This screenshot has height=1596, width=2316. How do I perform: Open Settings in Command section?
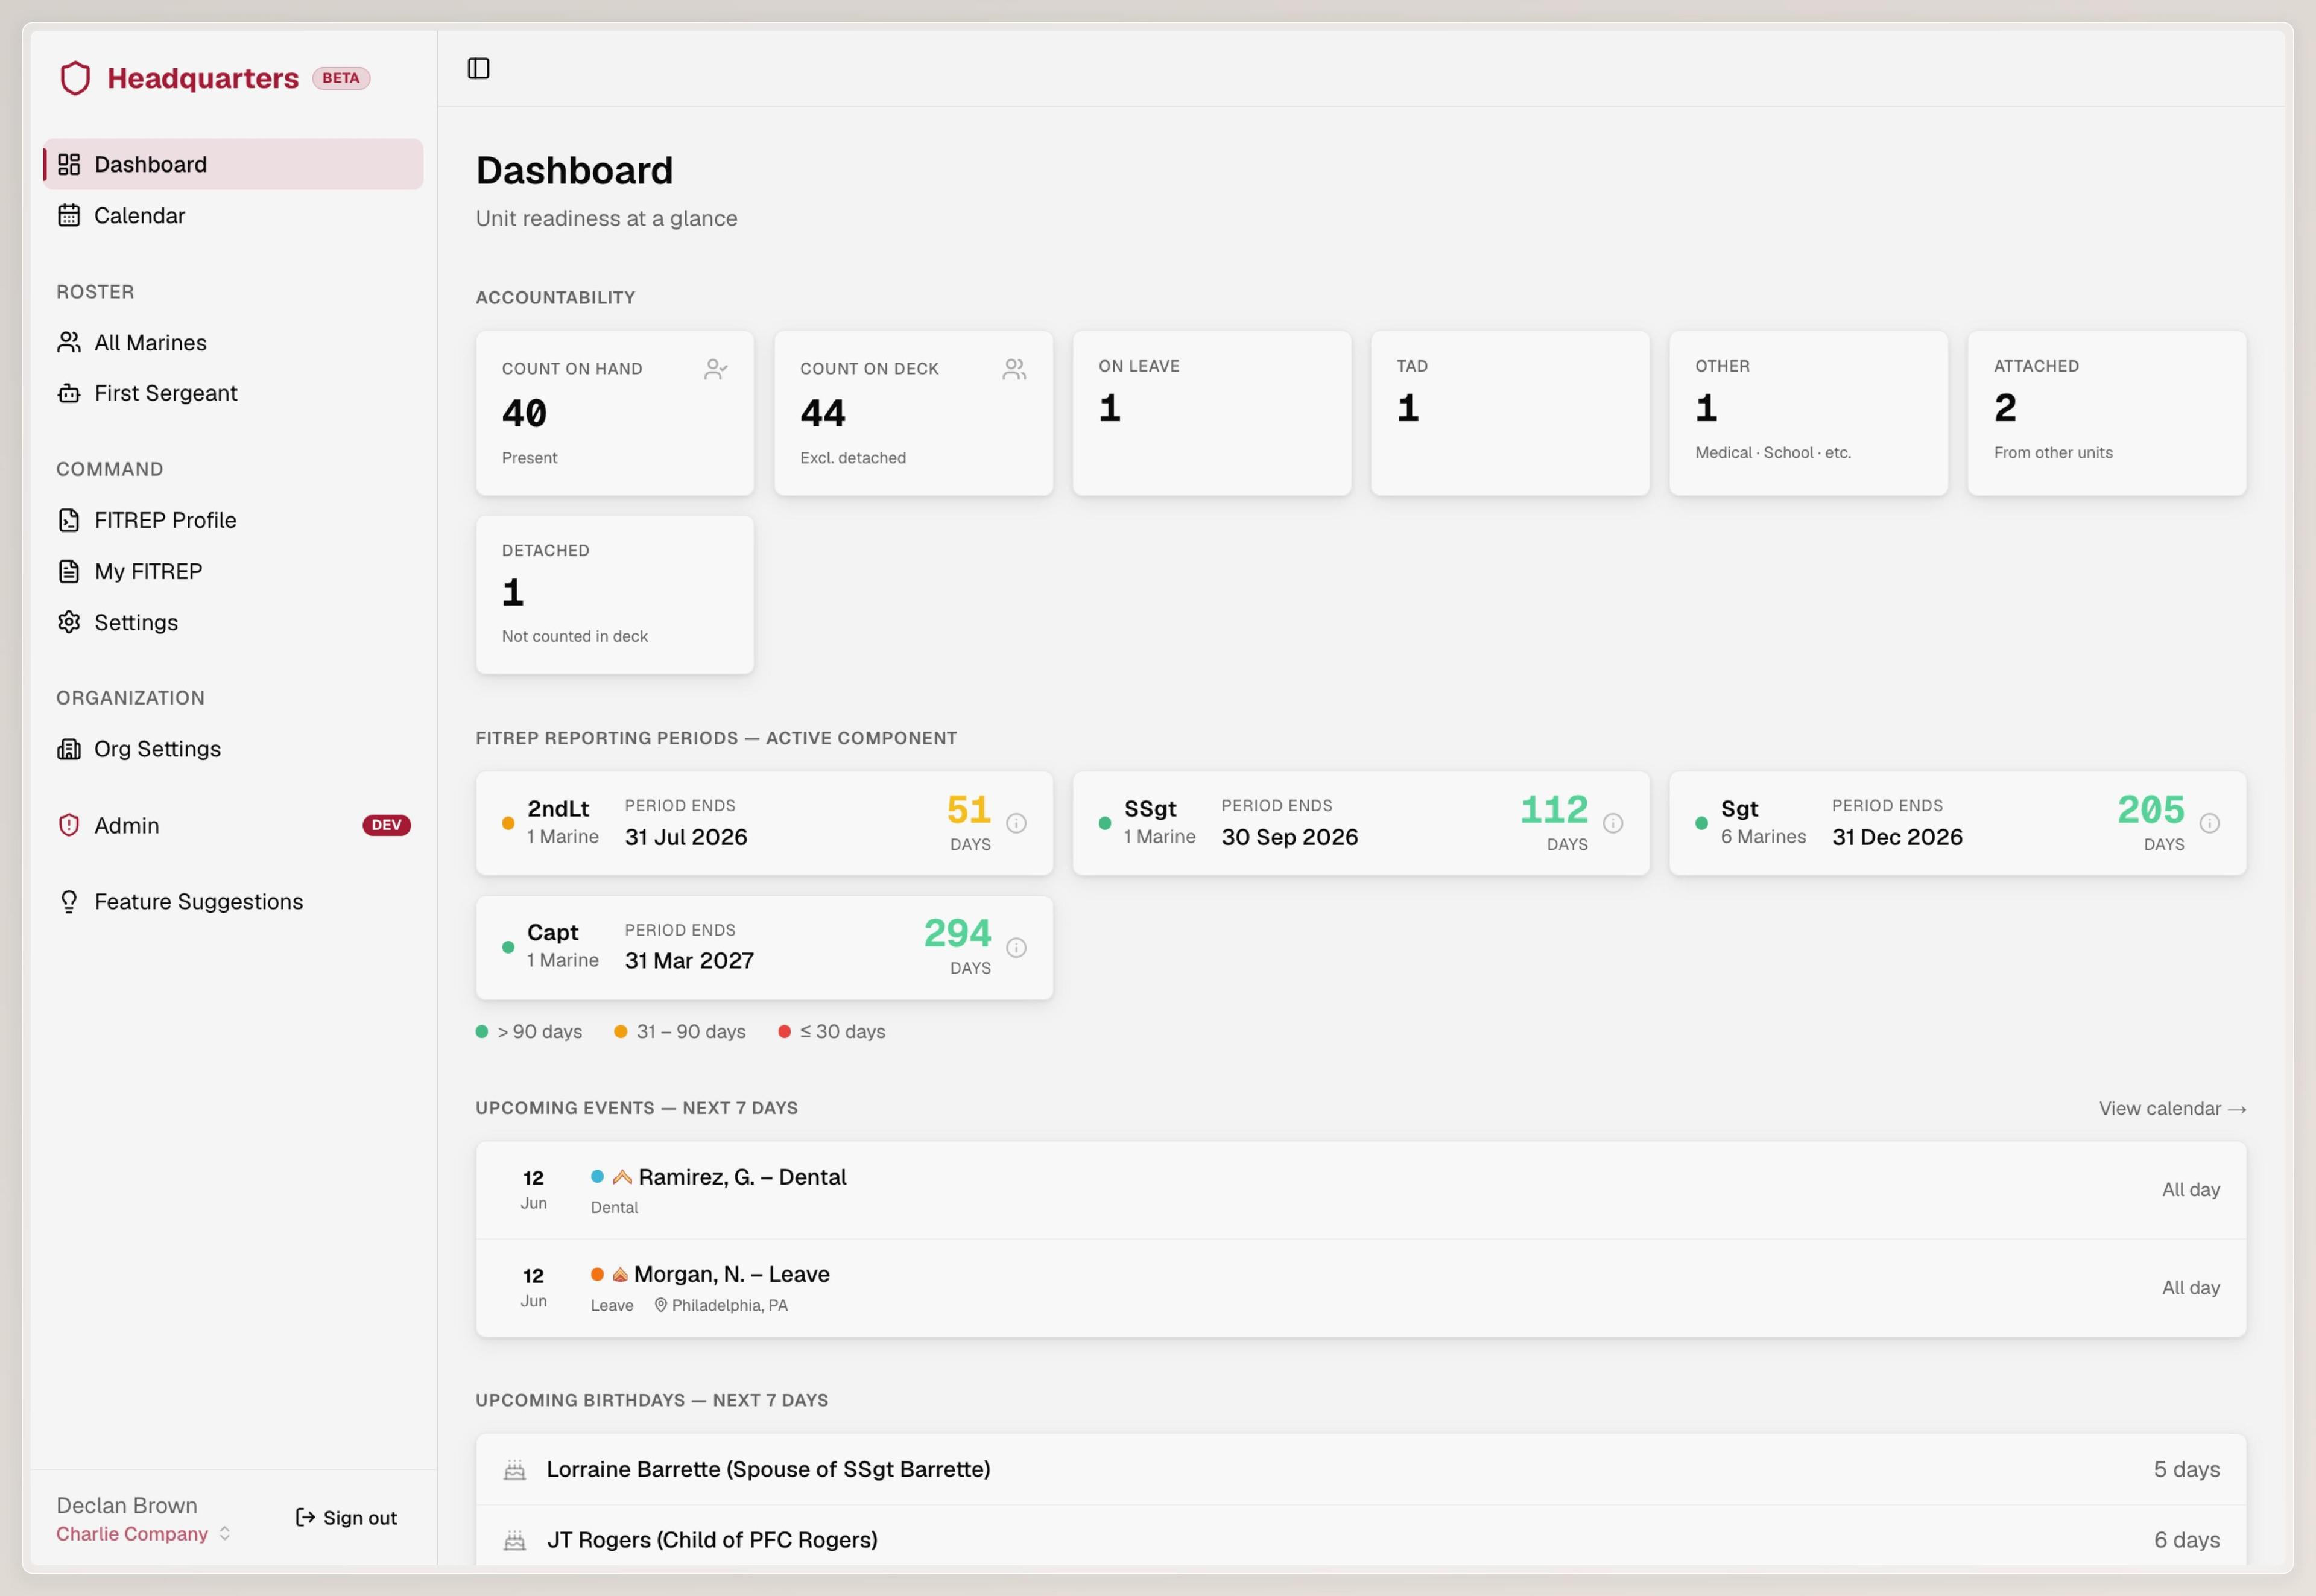(x=233, y=622)
